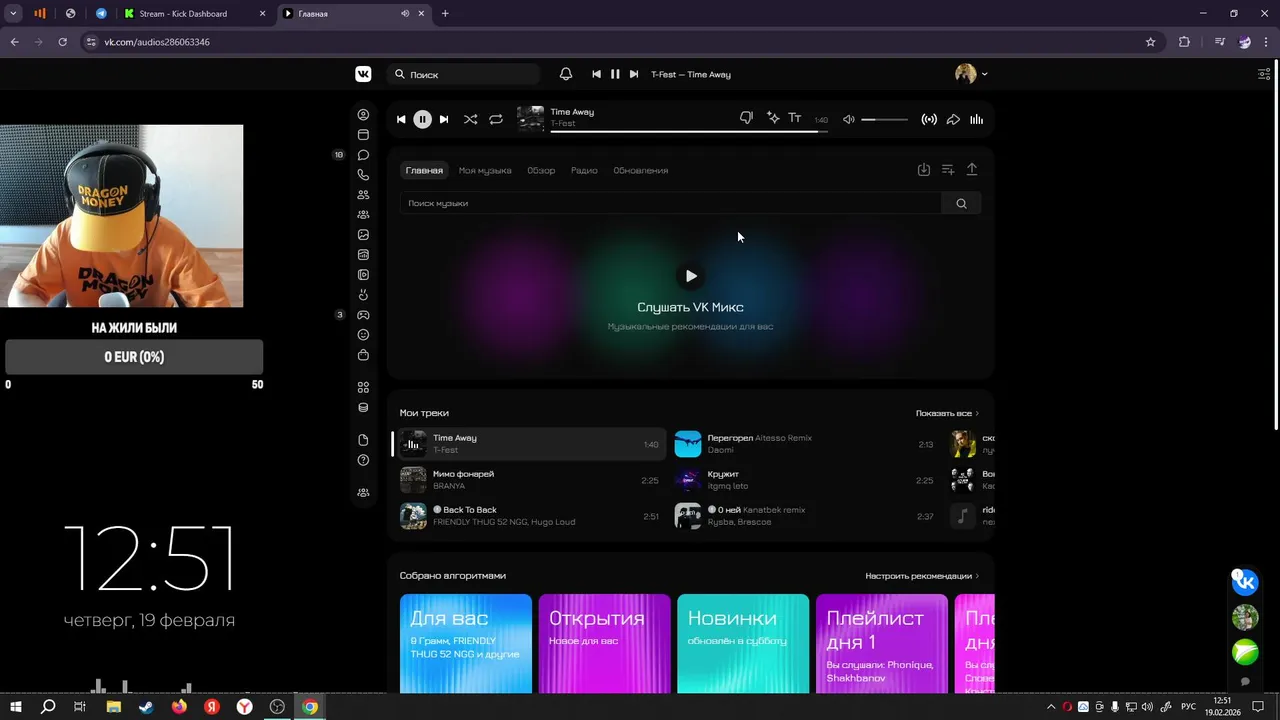Click the 'Поиск музыки' input field
The width and height of the screenshot is (1280, 720).
671,203
